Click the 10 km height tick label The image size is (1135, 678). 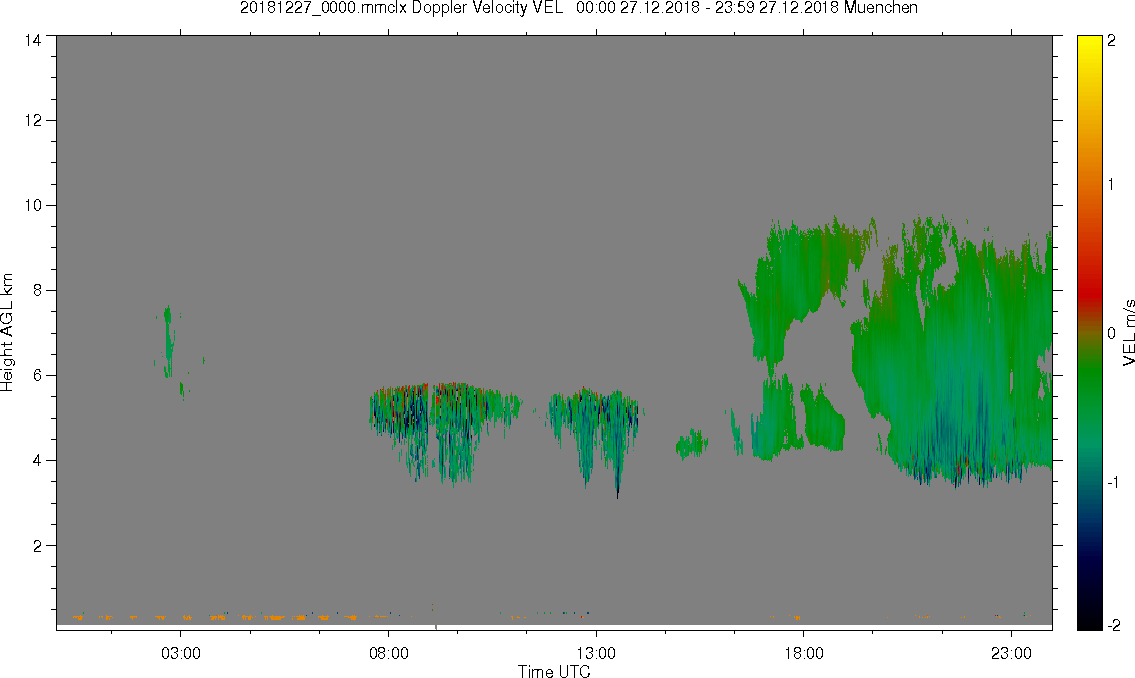[33, 205]
